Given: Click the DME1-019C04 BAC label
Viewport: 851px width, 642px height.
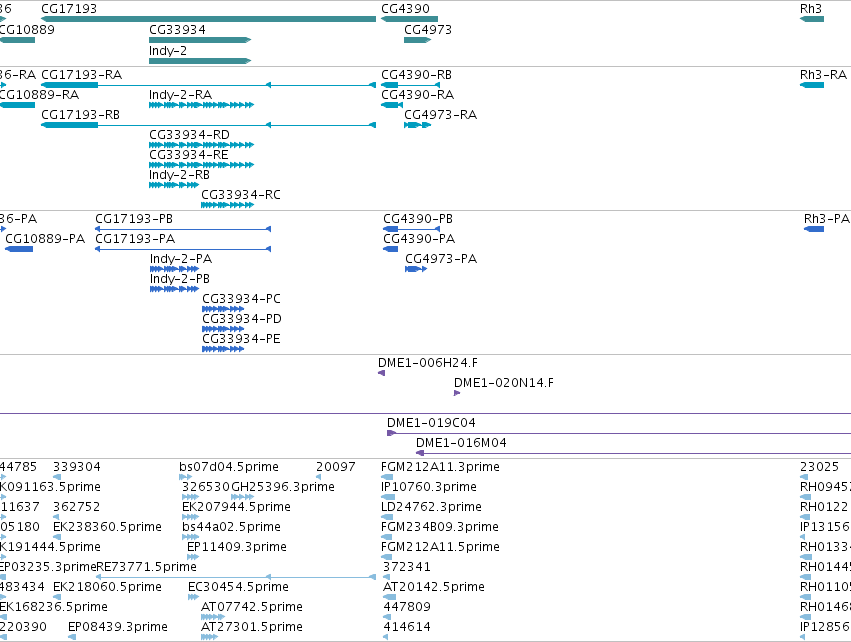Looking at the screenshot, I should click(x=431, y=422).
